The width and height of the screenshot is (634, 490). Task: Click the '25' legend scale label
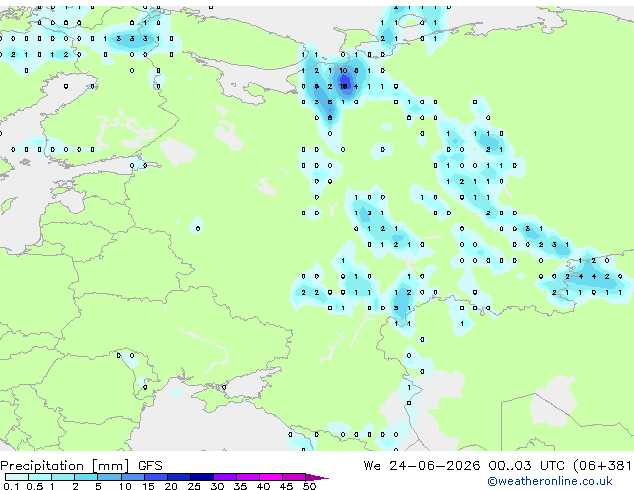click(194, 486)
